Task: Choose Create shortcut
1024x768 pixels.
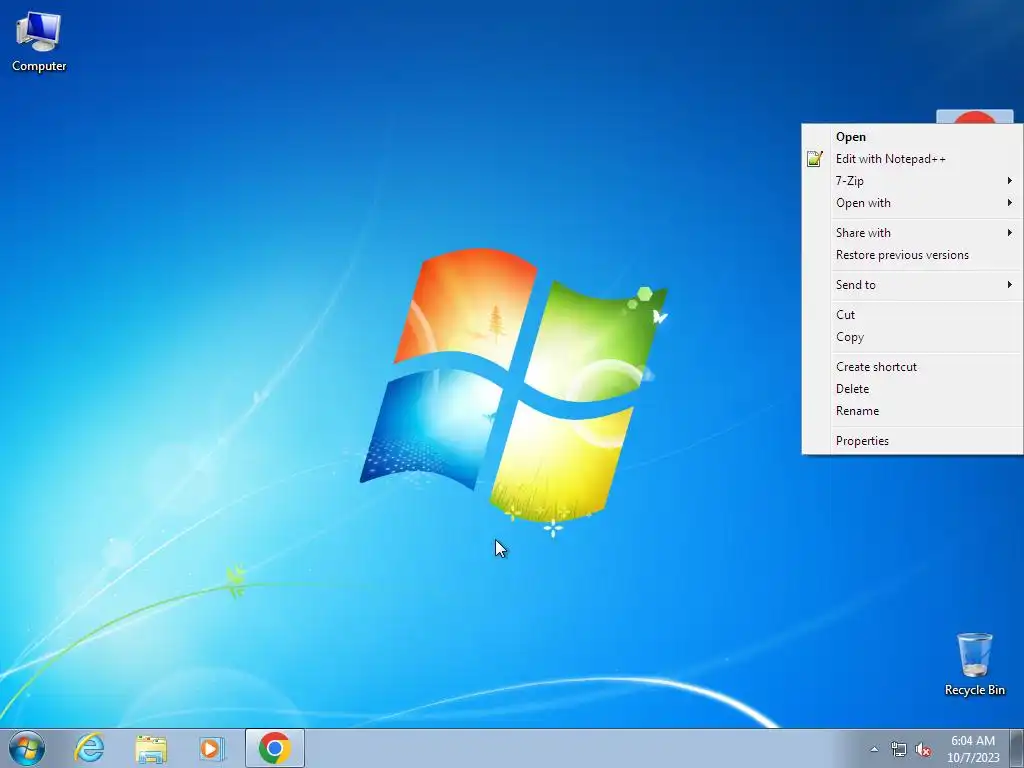Action: 913,366
